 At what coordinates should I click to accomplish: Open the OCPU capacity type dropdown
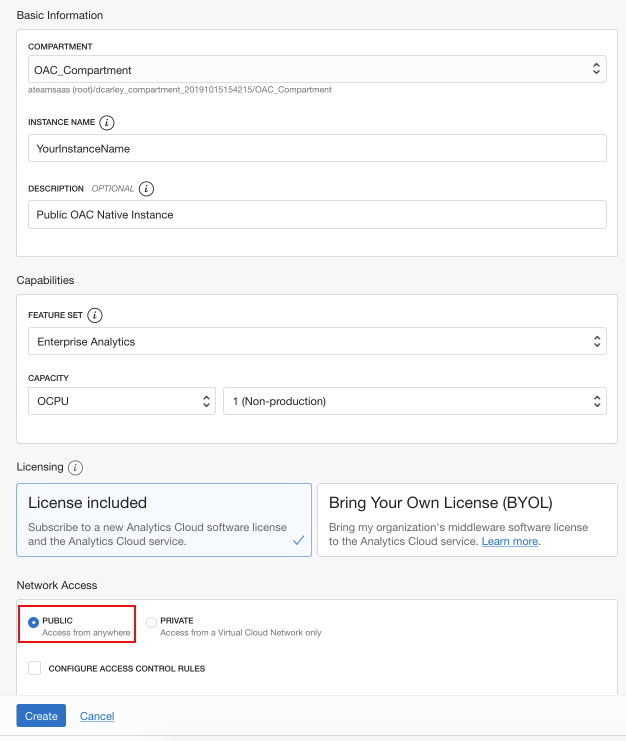tap(121, 401)
